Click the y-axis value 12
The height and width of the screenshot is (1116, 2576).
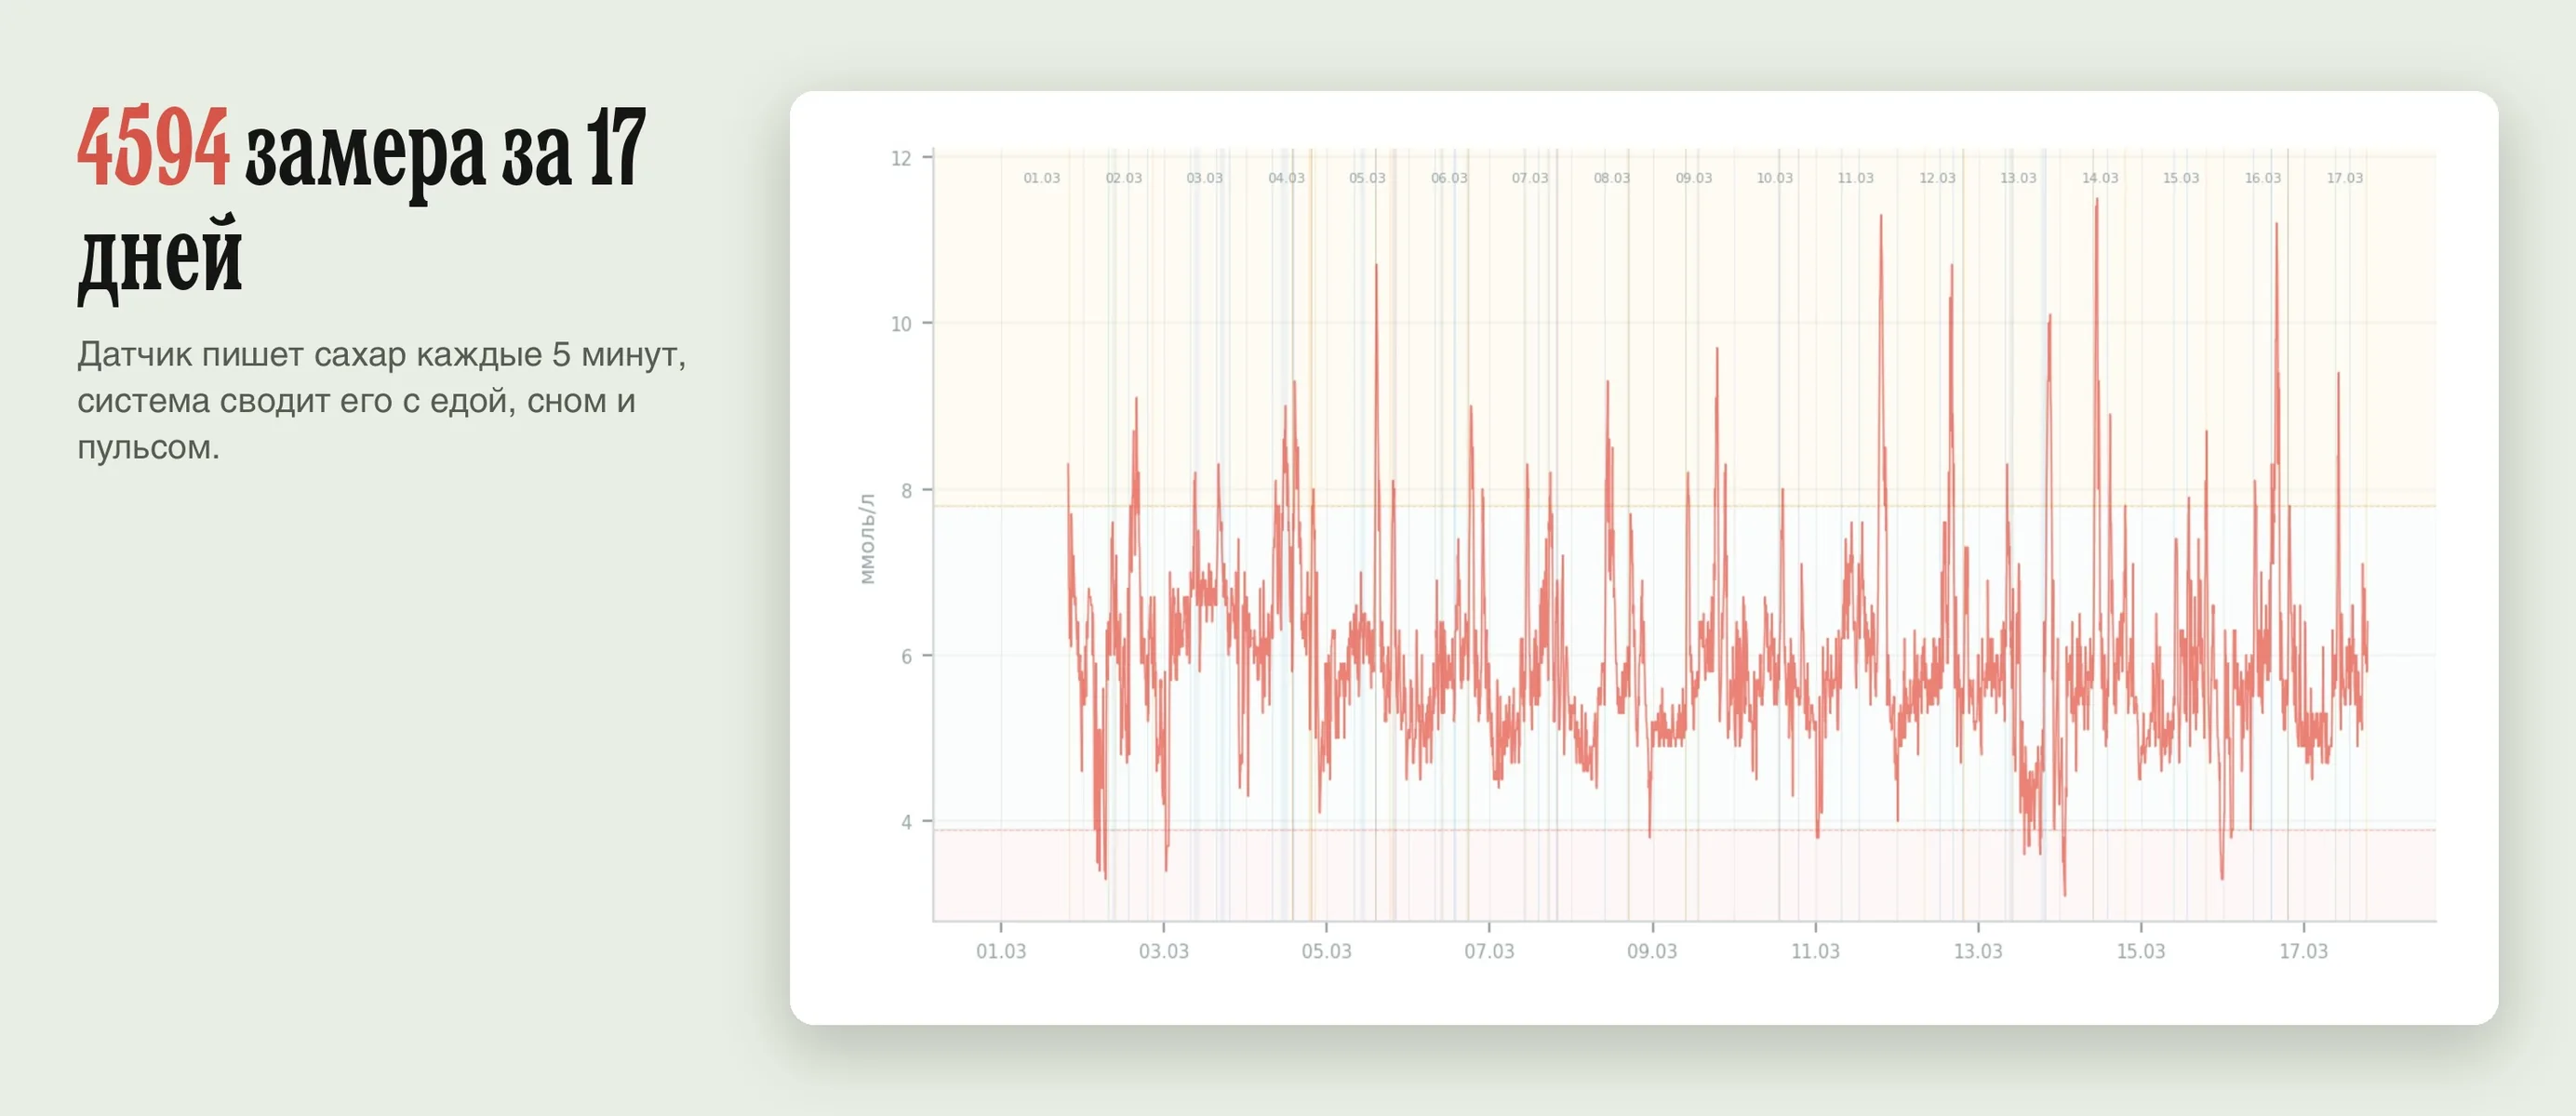[x=901, y=158]
